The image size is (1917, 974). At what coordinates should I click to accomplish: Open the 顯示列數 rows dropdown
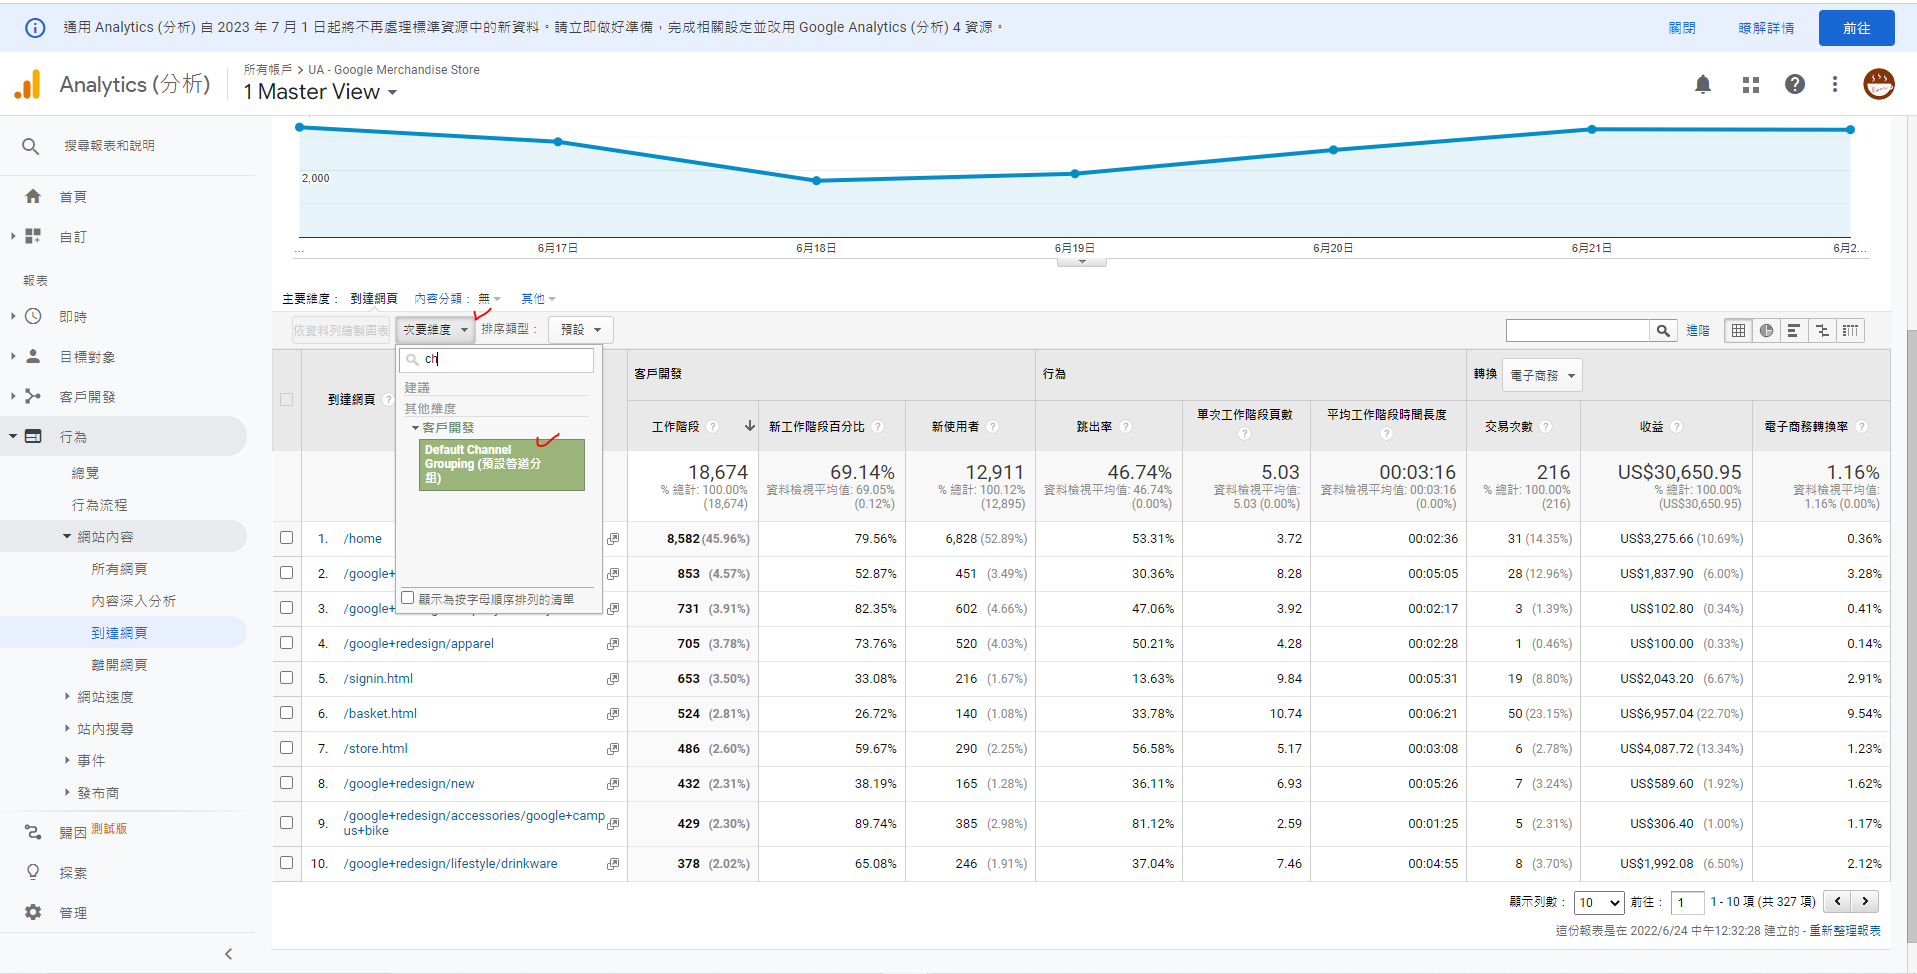pos(1598,902)
